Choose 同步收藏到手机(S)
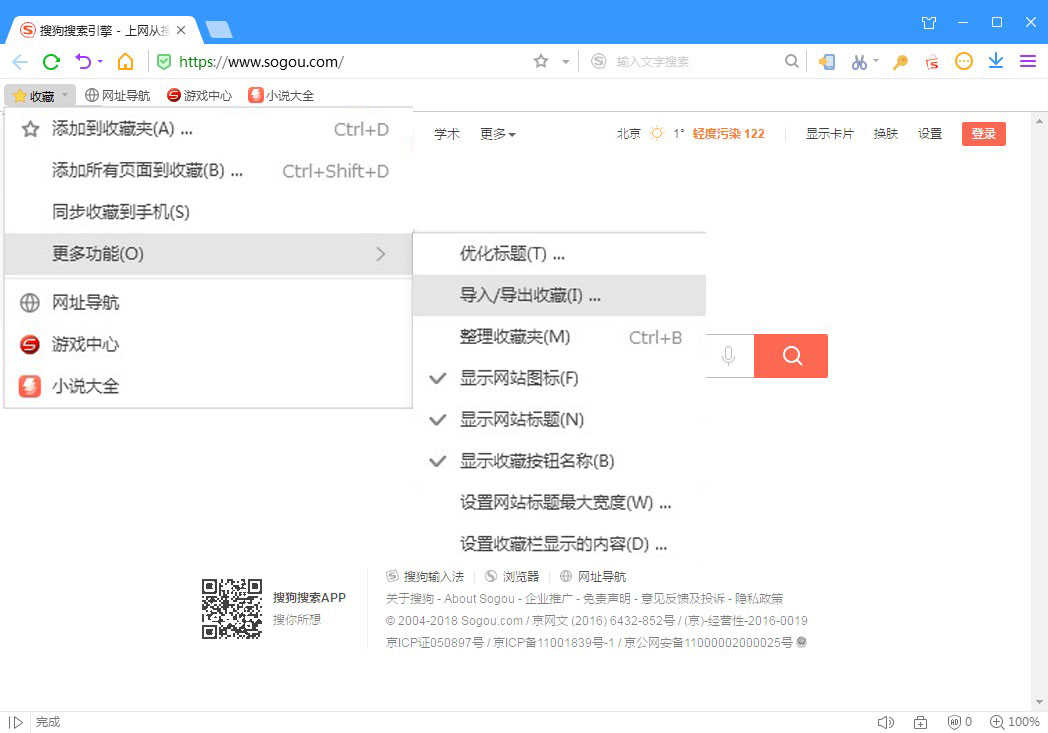This screenshot has width=1048, height=733. coord(208,212)
